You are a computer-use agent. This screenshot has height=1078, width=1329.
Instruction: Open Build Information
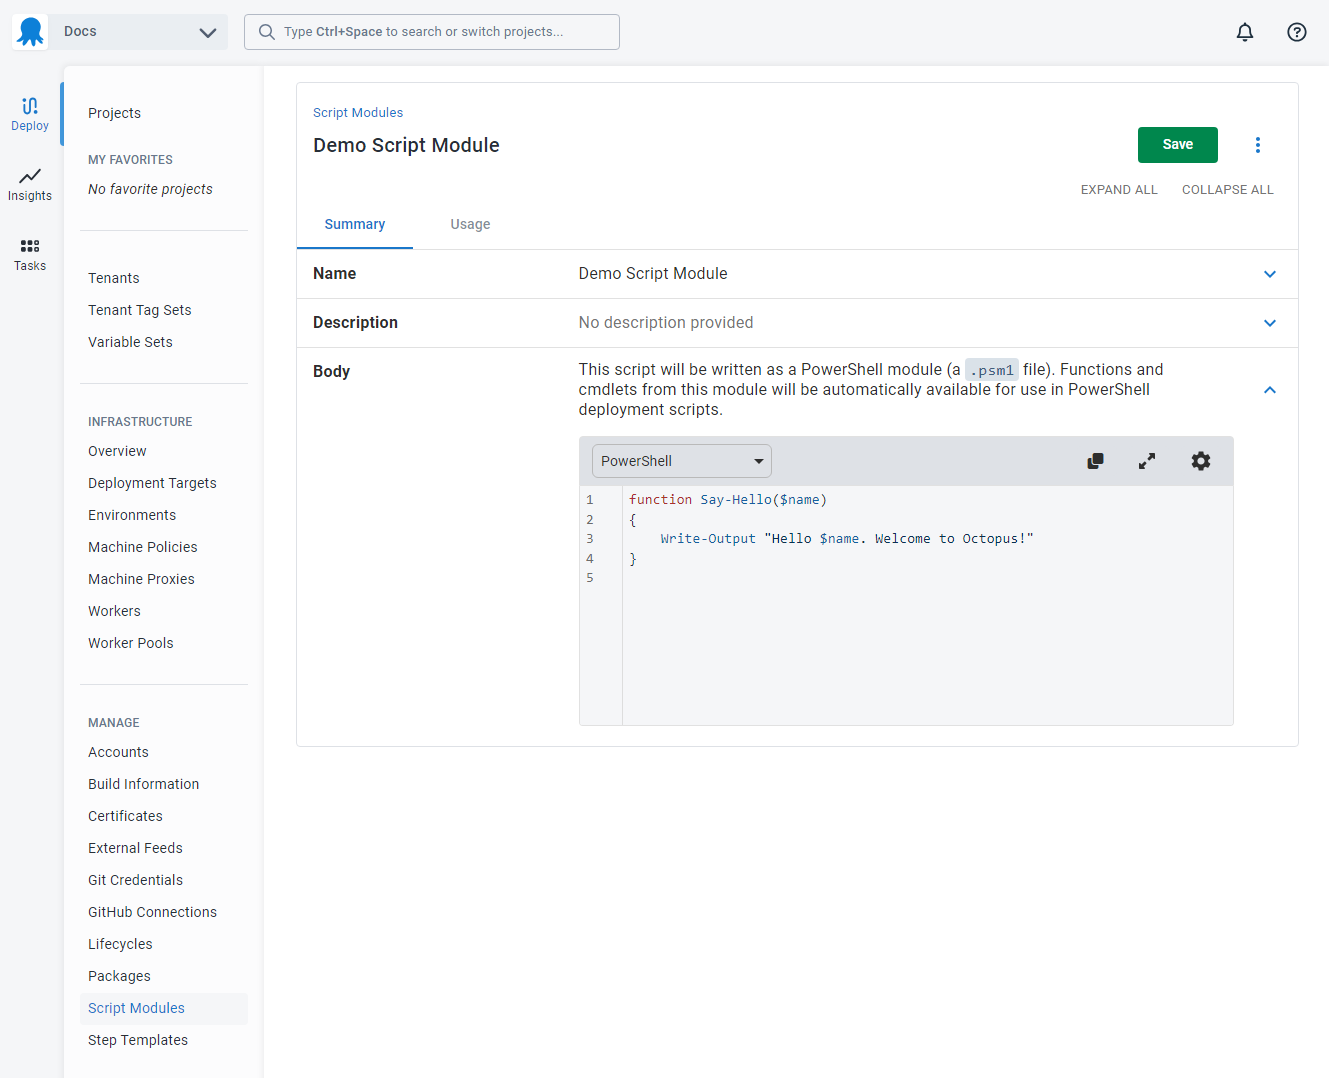pyautogui.click(x=144, y=784)
